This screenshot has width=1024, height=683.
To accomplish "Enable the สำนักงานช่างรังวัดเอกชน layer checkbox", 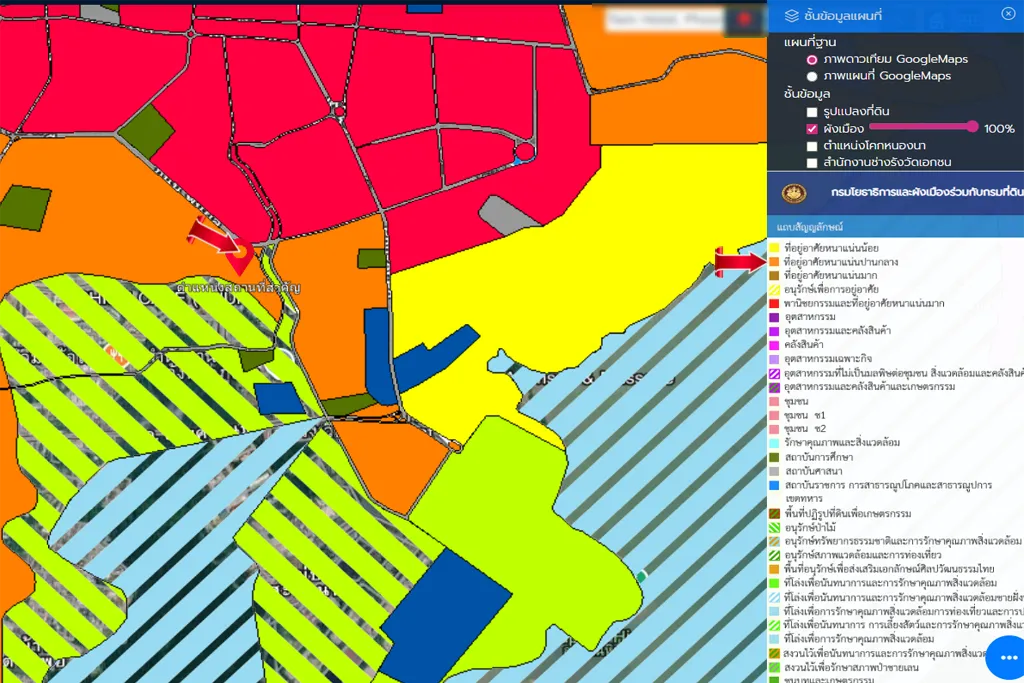I will tap(813, 162).
